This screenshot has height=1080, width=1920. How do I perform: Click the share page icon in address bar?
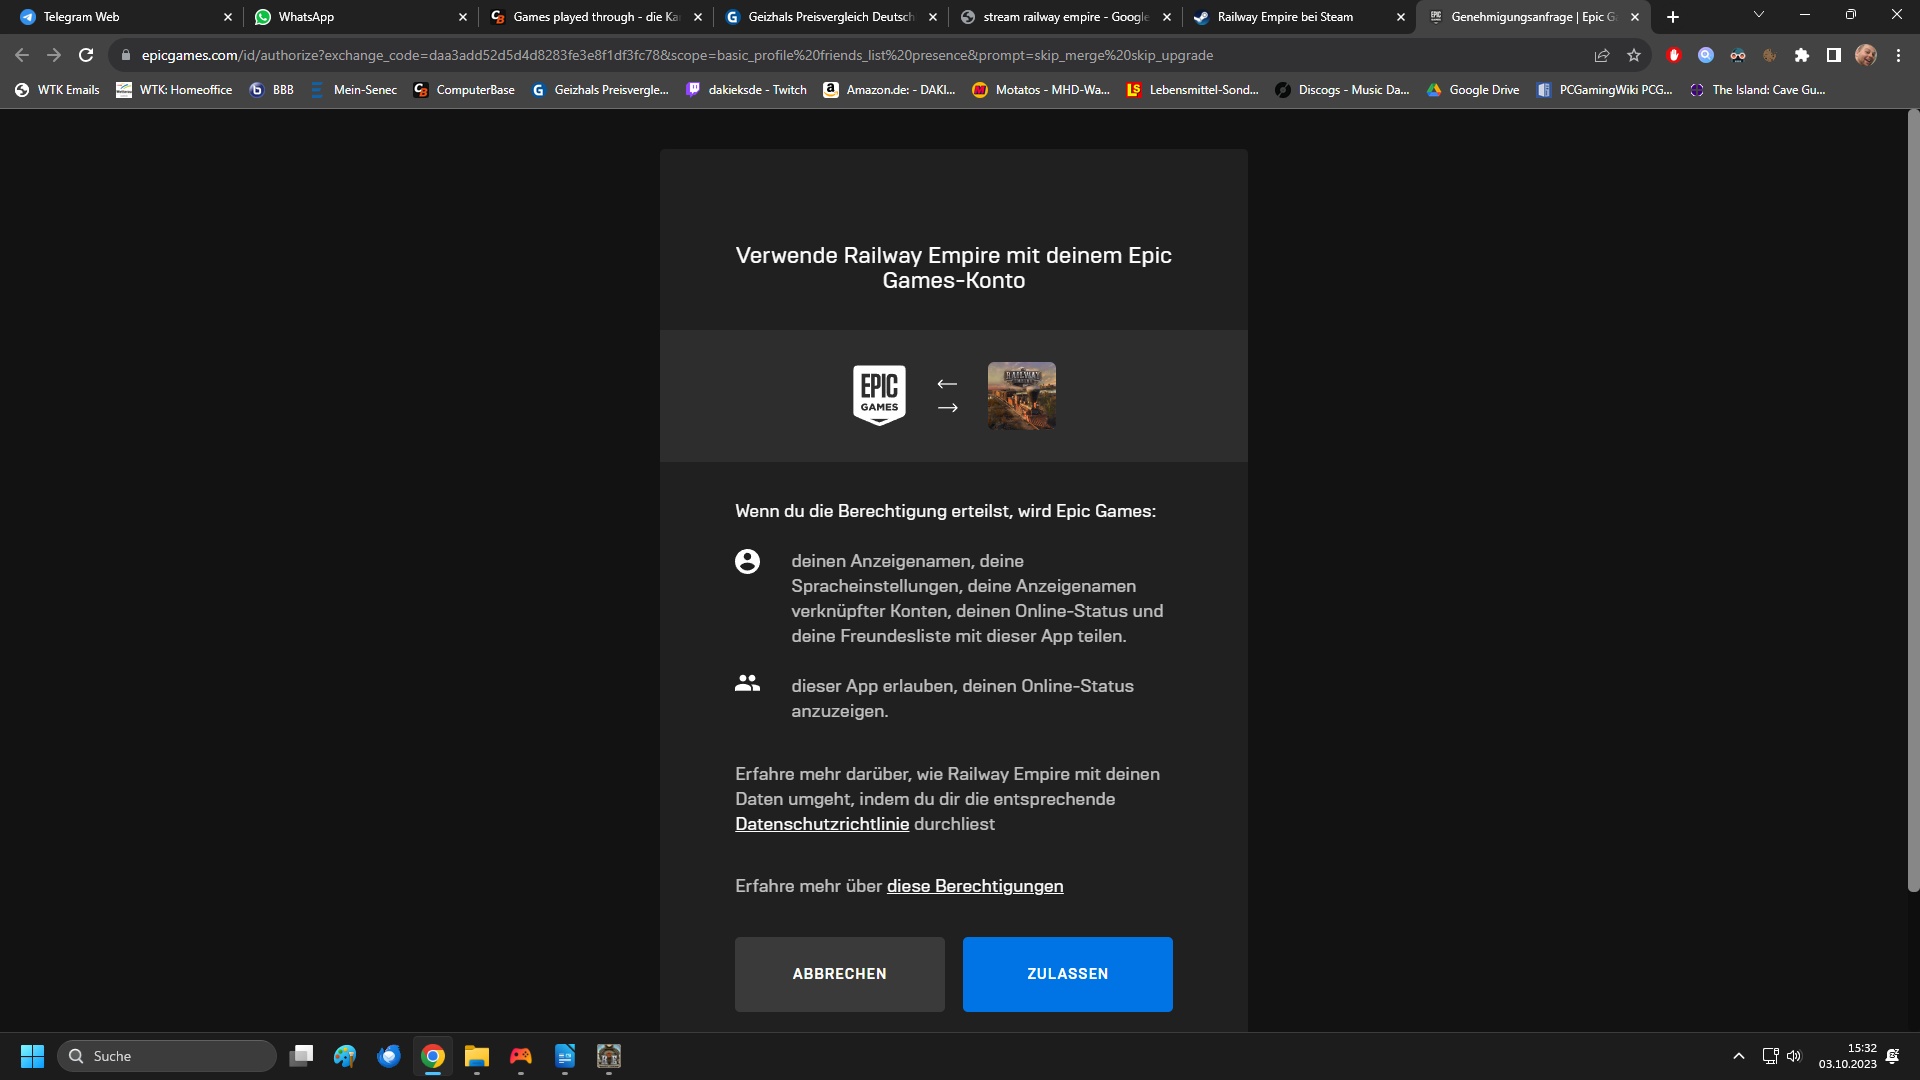pyautogui.click(x=1602, y=55)
